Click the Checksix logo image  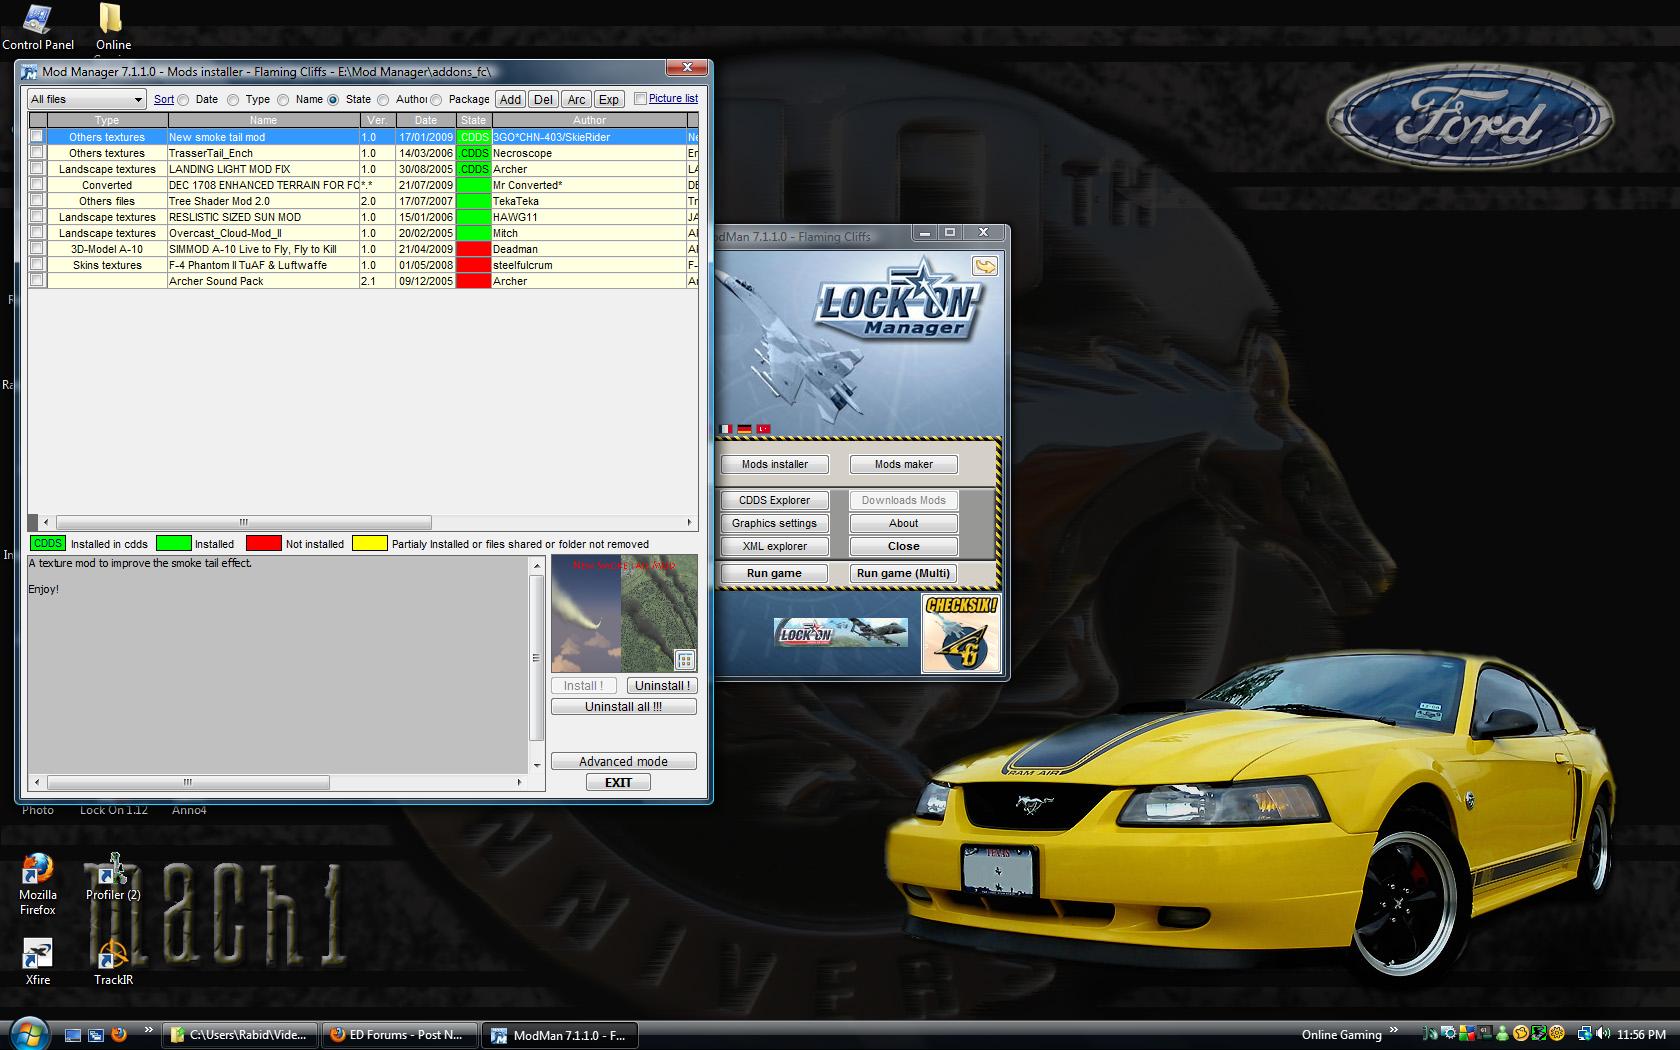961,633
